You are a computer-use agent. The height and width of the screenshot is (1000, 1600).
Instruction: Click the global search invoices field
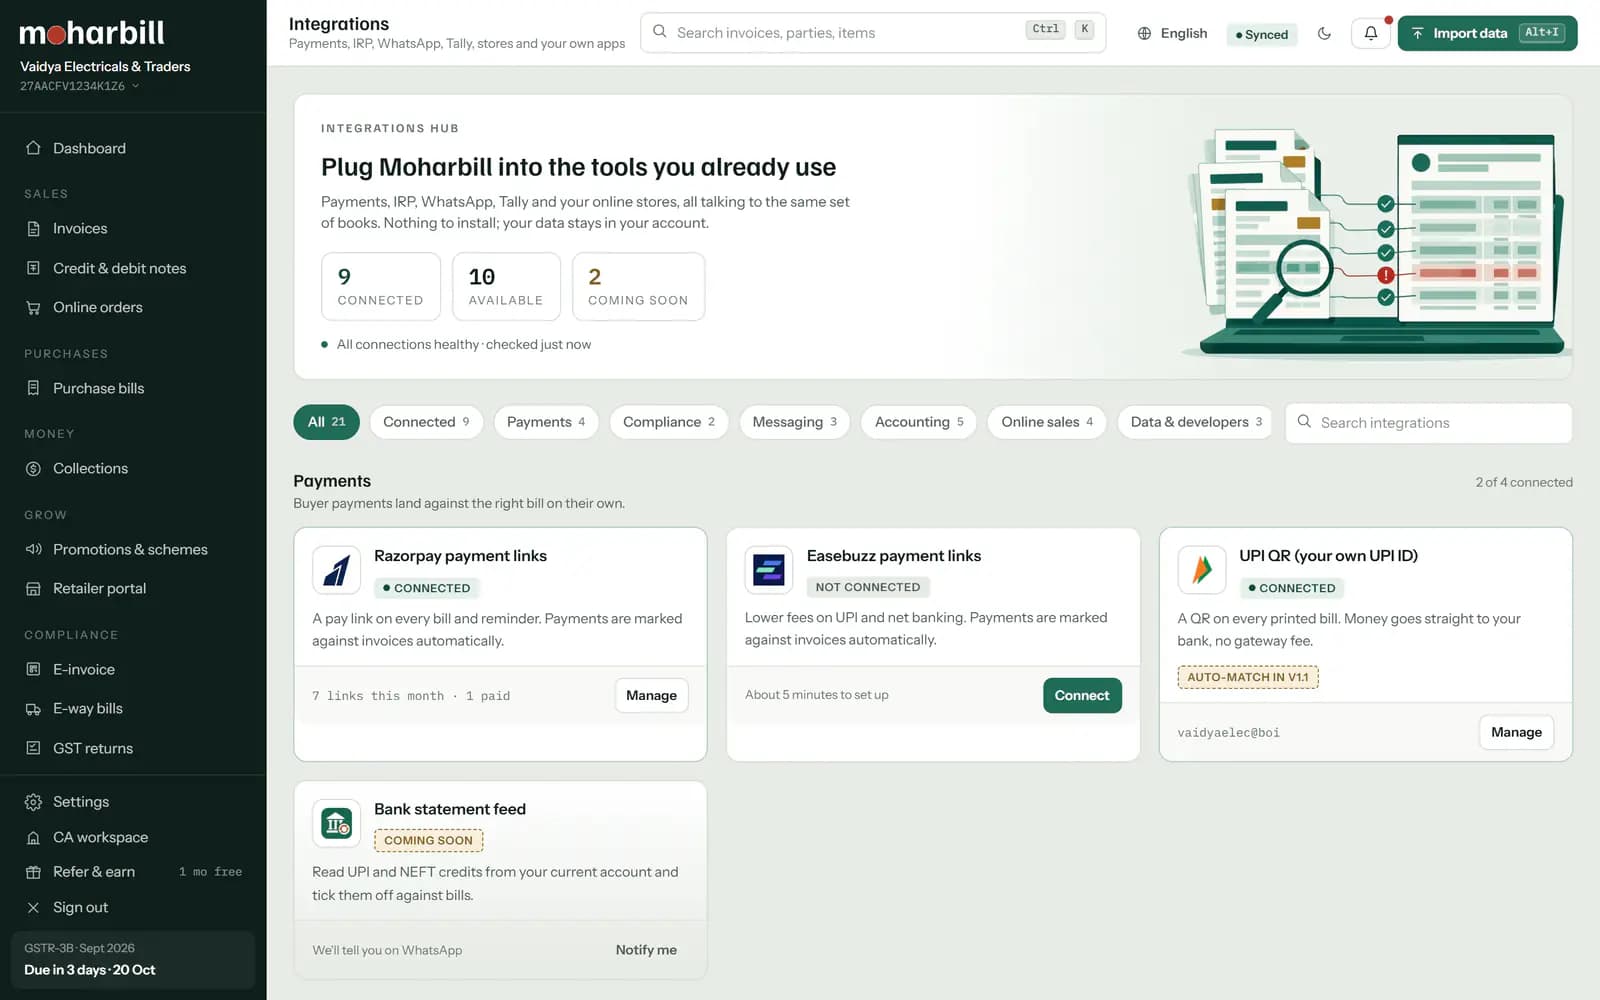point(873,33)
